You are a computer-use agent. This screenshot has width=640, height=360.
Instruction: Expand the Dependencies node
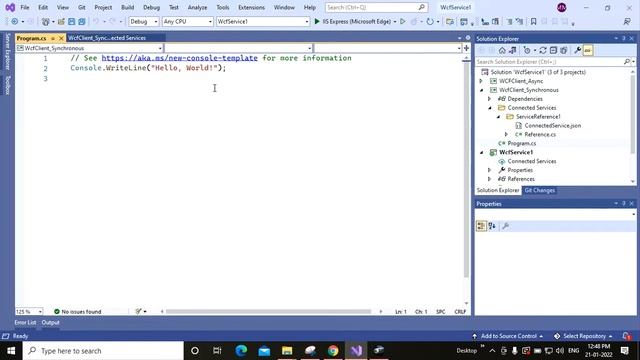[x=489, y=99]
